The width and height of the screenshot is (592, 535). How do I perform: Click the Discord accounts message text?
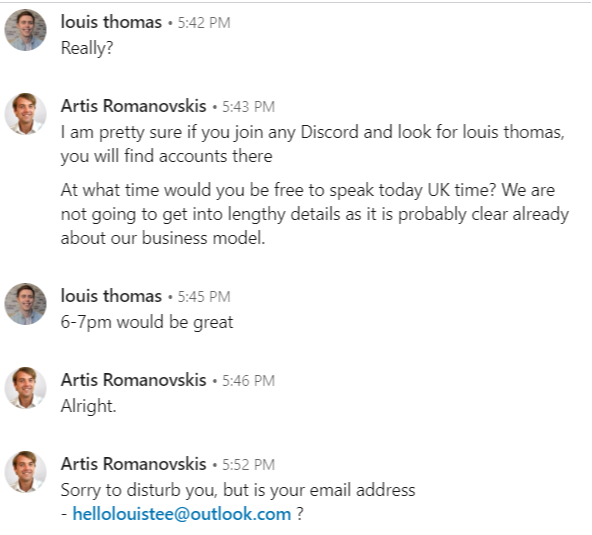click(x=313, y=144)
